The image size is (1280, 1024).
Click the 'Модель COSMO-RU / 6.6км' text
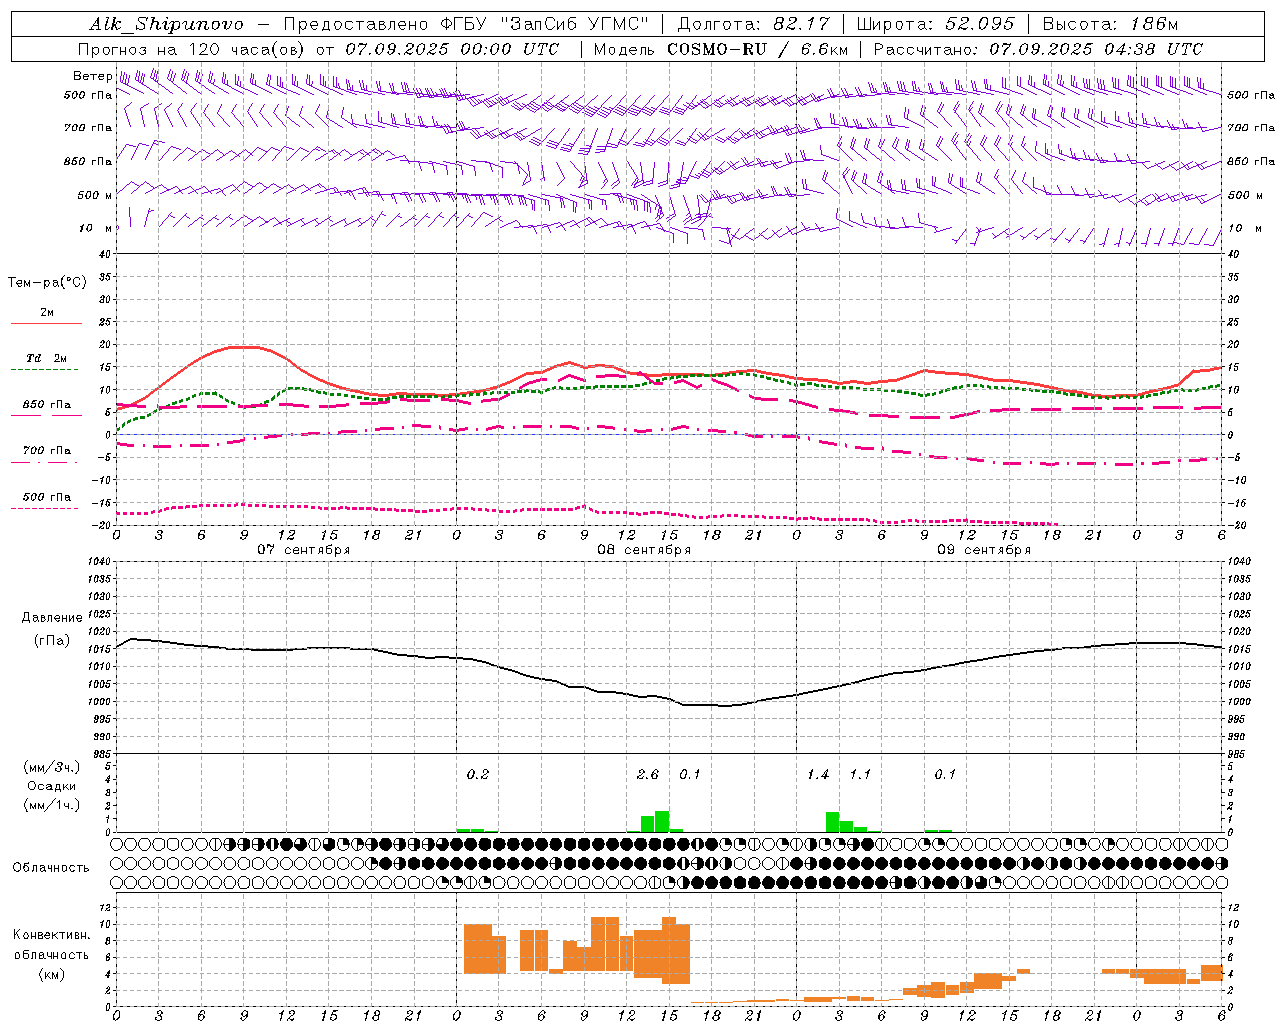point(720,49)
